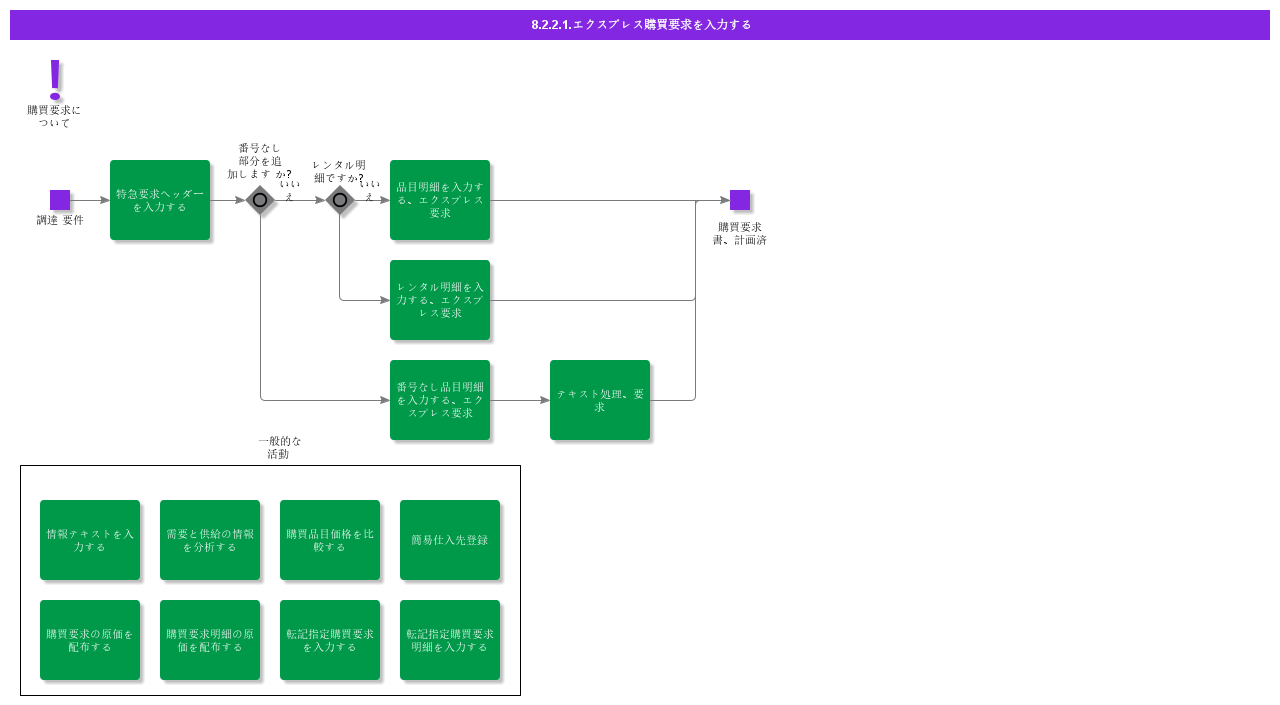This screenshot has width=1280, height=705.
Task: Click the 情報テキストを入力する activity
Action: pyautogui.click(x=90, y=540)
